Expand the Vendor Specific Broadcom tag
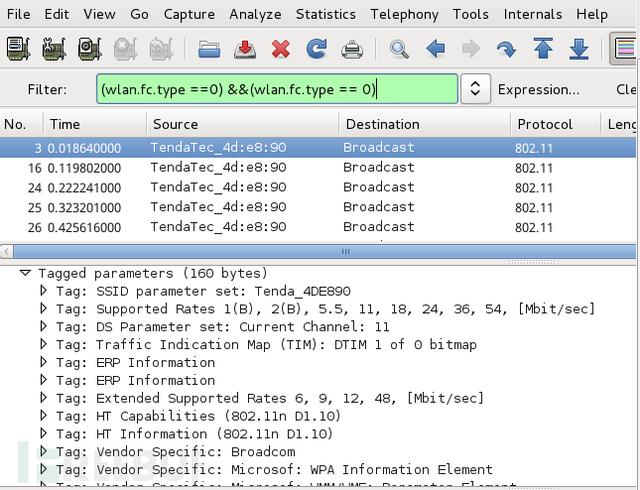640x490 pixels. pyautogui.click(x=43, y=451)
